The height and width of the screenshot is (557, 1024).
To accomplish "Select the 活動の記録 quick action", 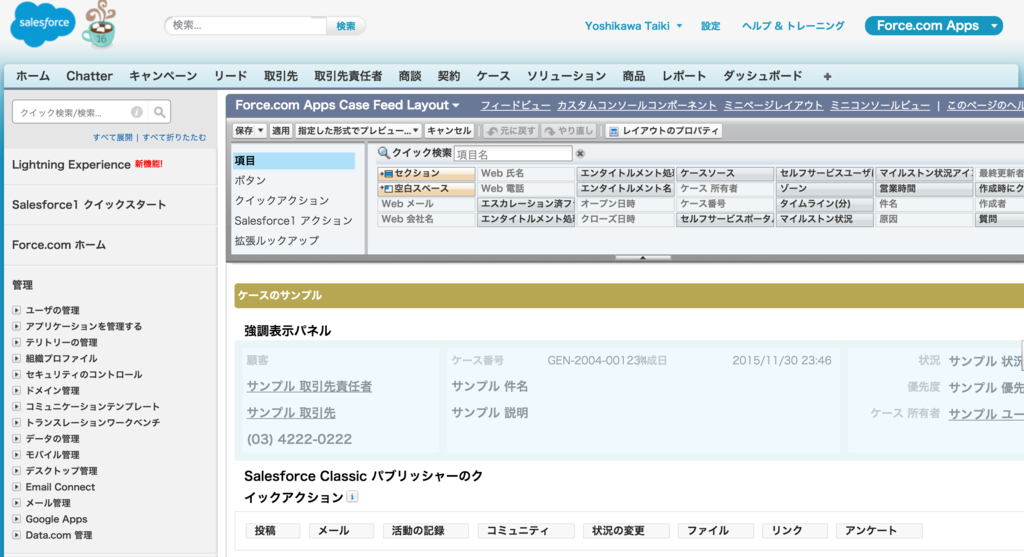I will tap(425, 531).
